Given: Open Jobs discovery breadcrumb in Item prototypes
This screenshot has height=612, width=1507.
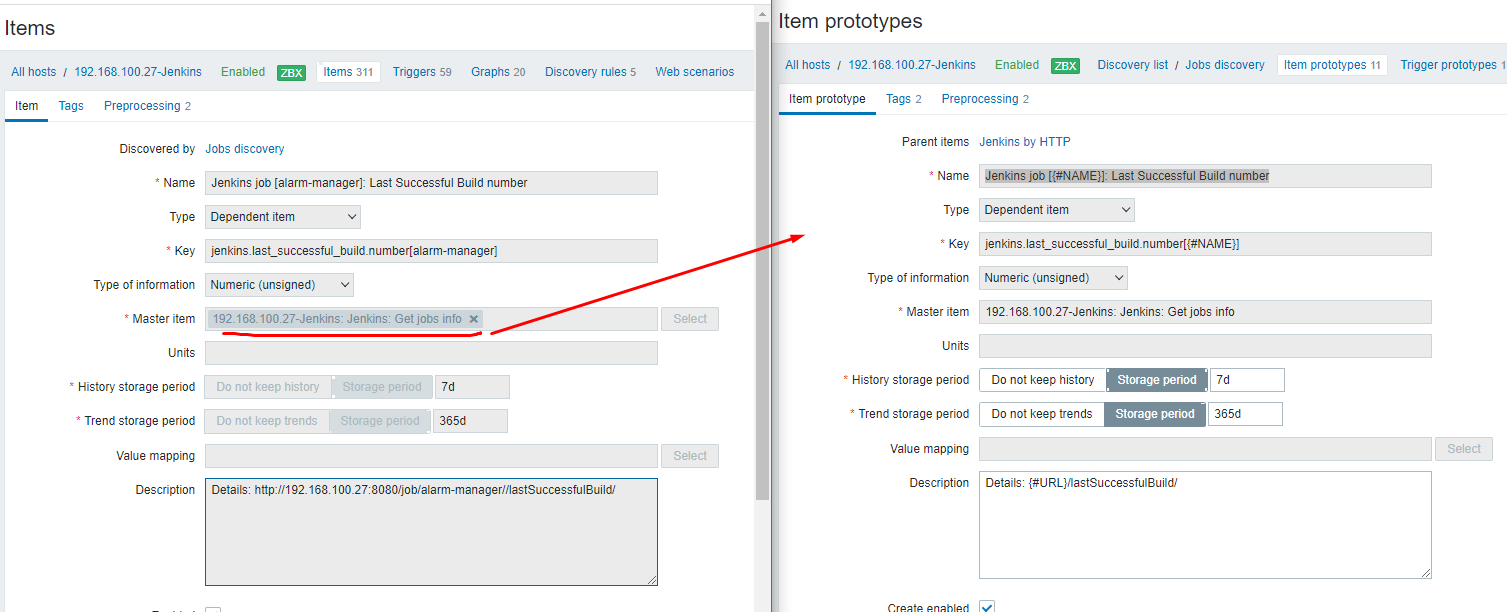Looking at the screenshot, I should (1225, 65).
